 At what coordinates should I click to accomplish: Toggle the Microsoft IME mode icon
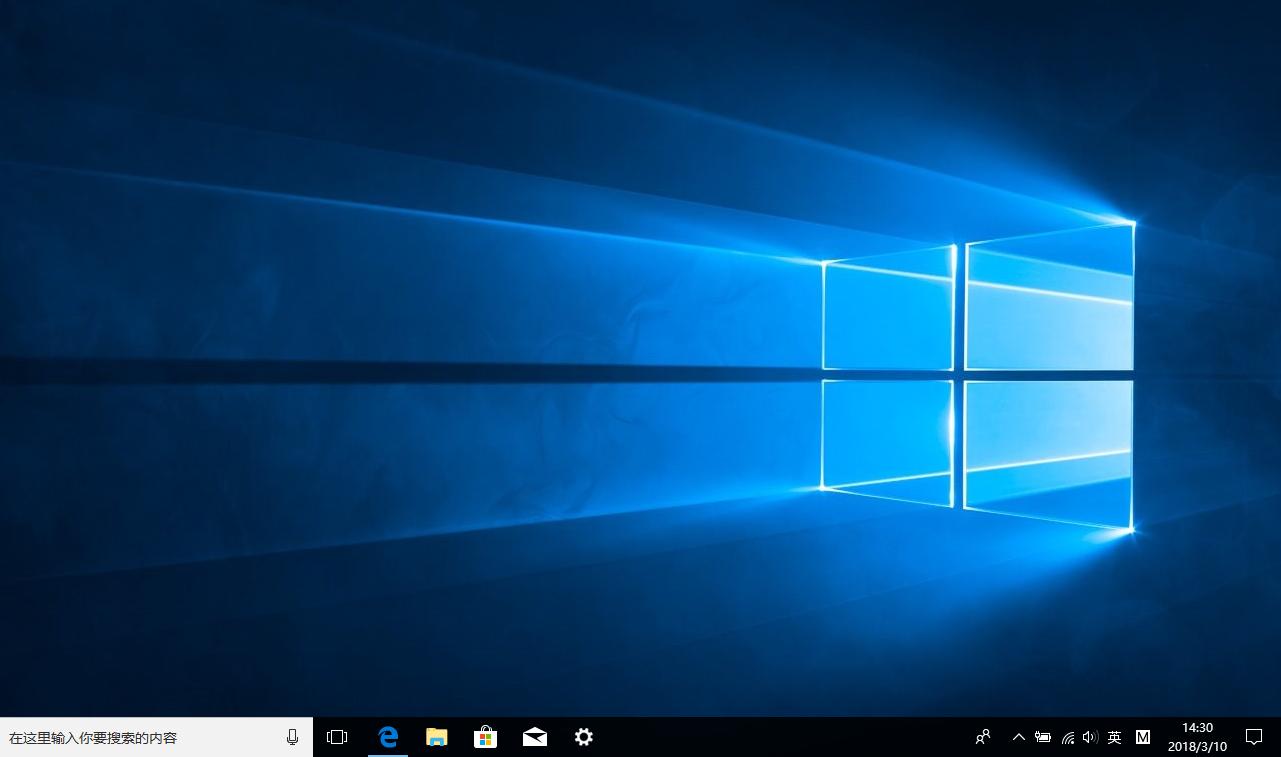coord(1142,737)
